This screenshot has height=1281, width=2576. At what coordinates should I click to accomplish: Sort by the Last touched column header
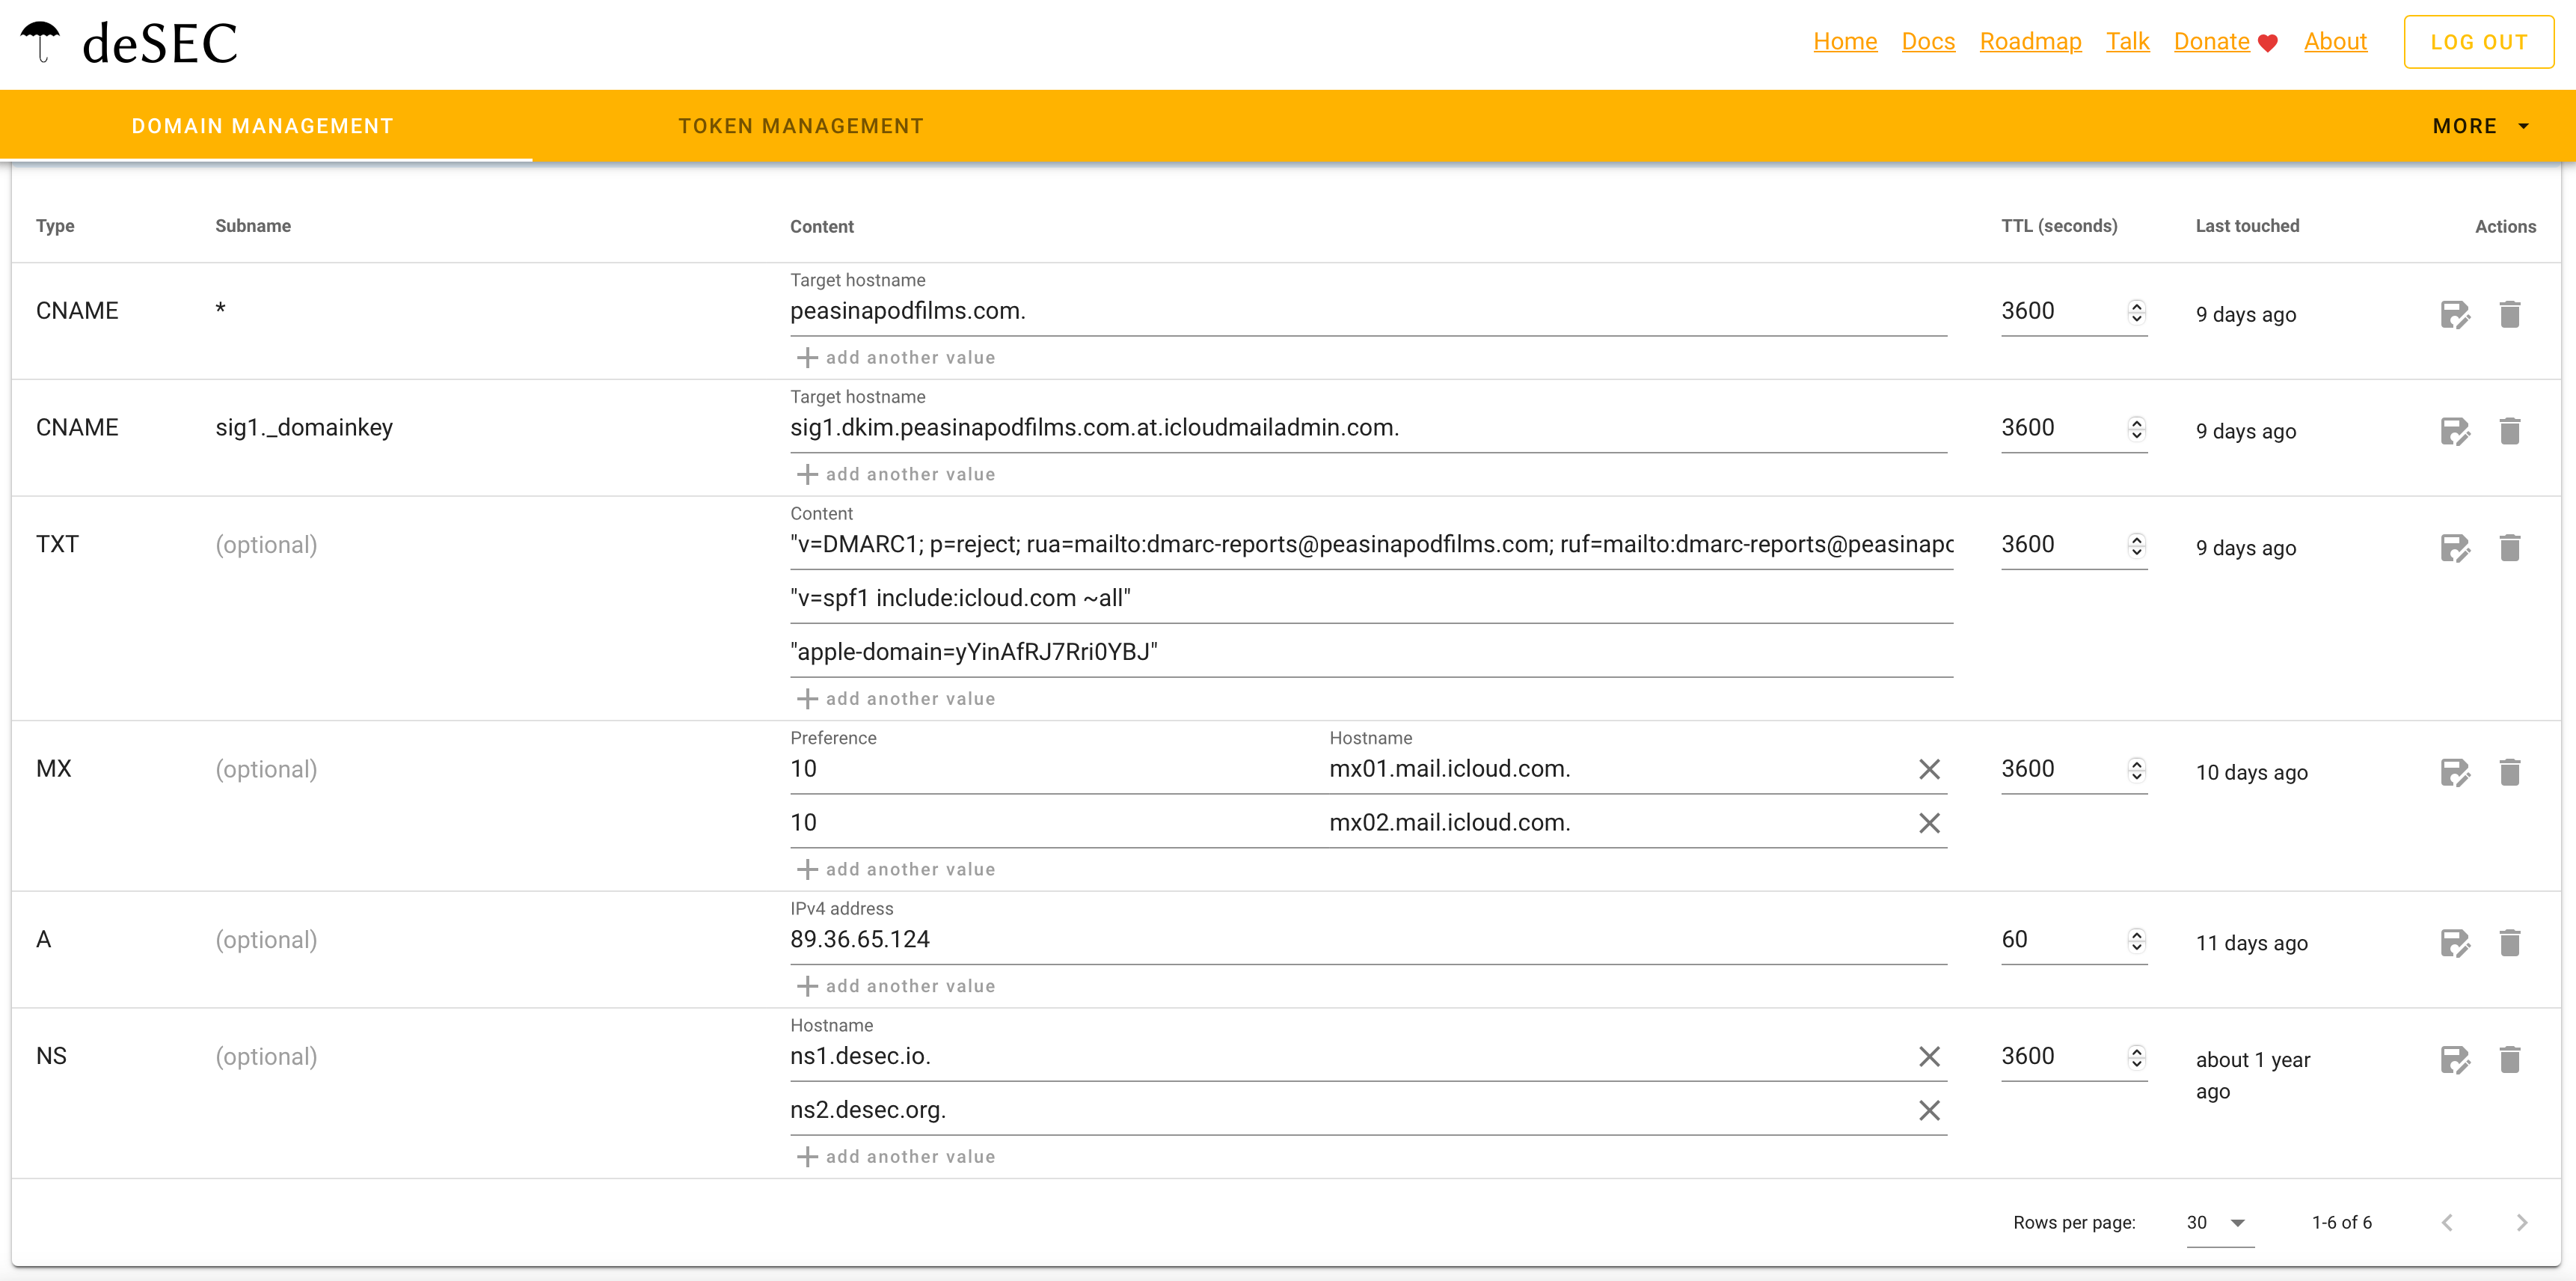point(2247,226)
